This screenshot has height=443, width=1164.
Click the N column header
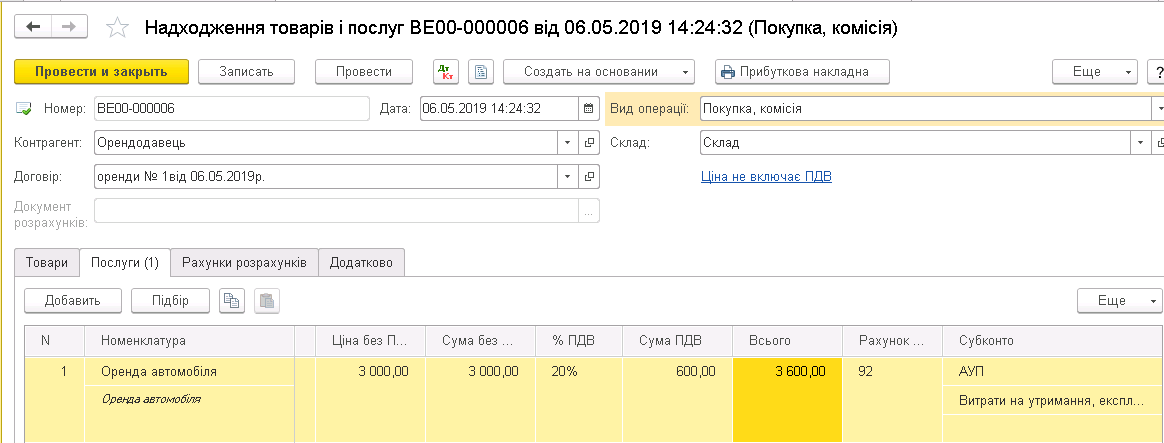[x=54, y=341]
